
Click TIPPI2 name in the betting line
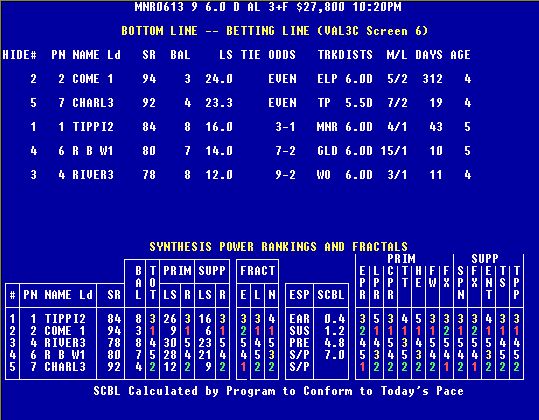[x=93, y=127]
